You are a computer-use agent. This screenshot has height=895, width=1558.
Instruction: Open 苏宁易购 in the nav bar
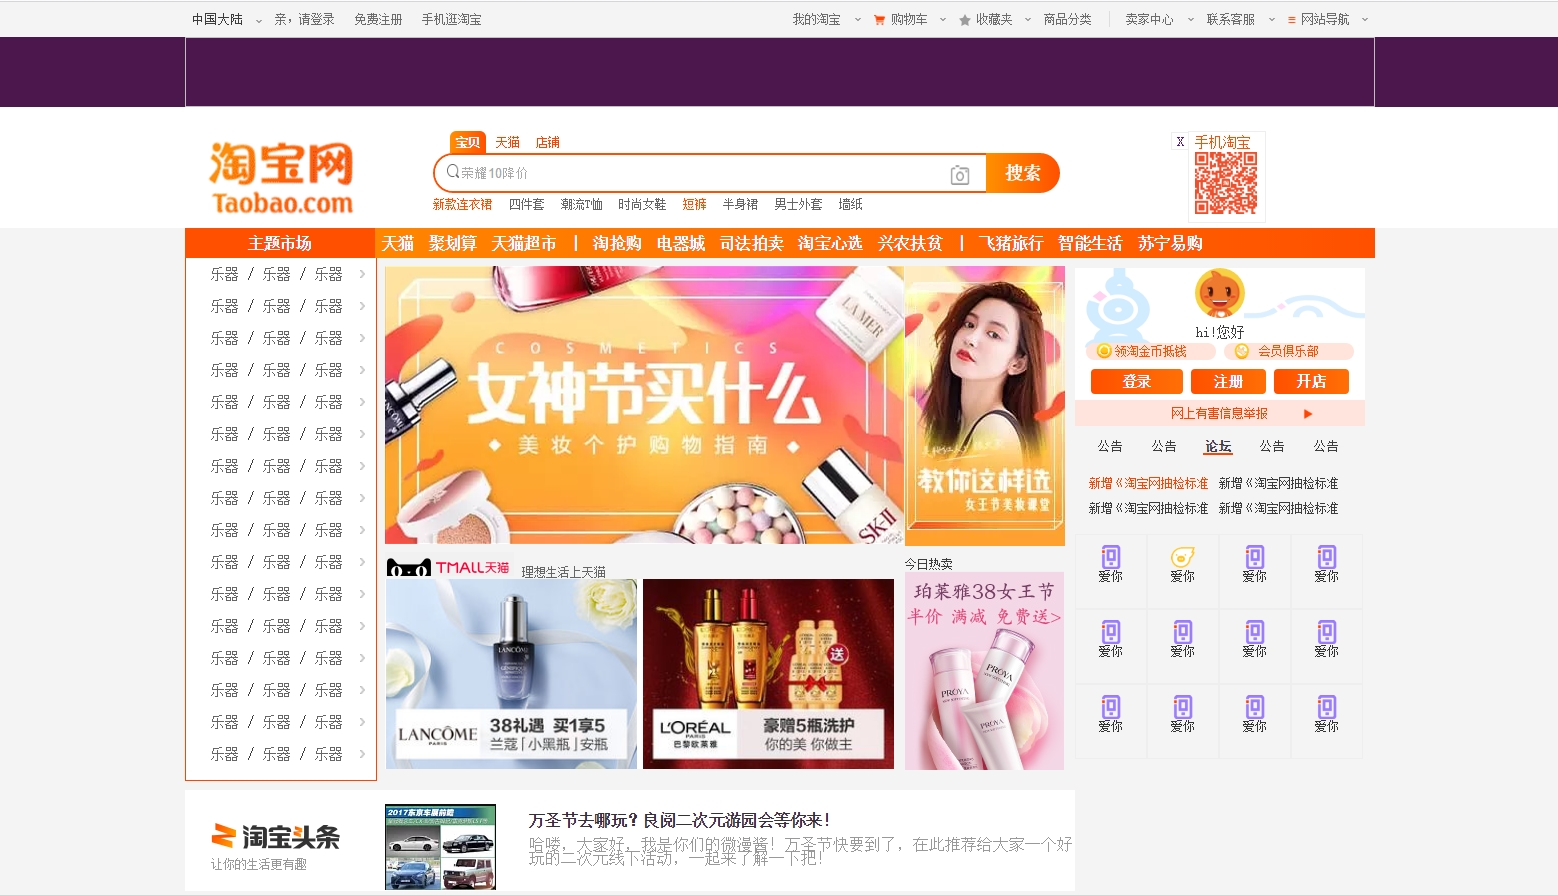coord(1170,243)
